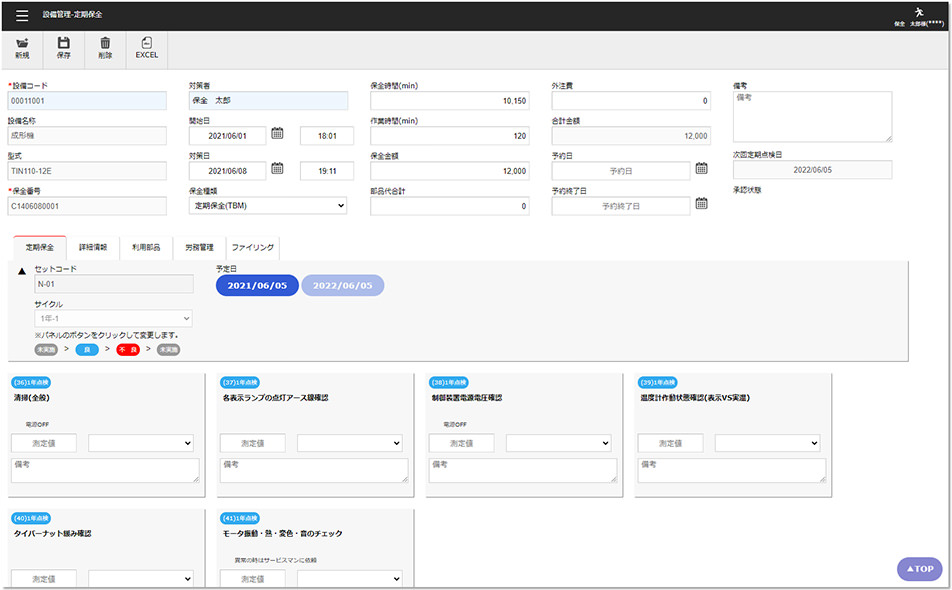Switch to the 労務管理 tab

tap(199, 248)
